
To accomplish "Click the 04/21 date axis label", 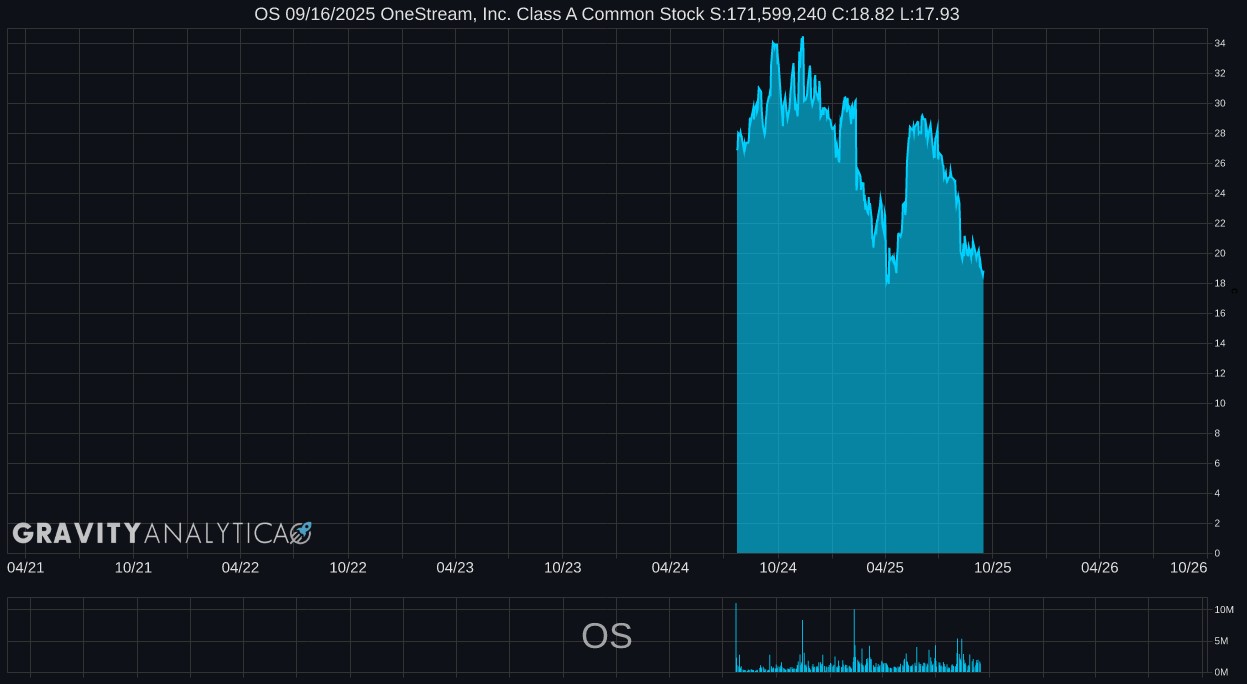I will pos(26,567).
